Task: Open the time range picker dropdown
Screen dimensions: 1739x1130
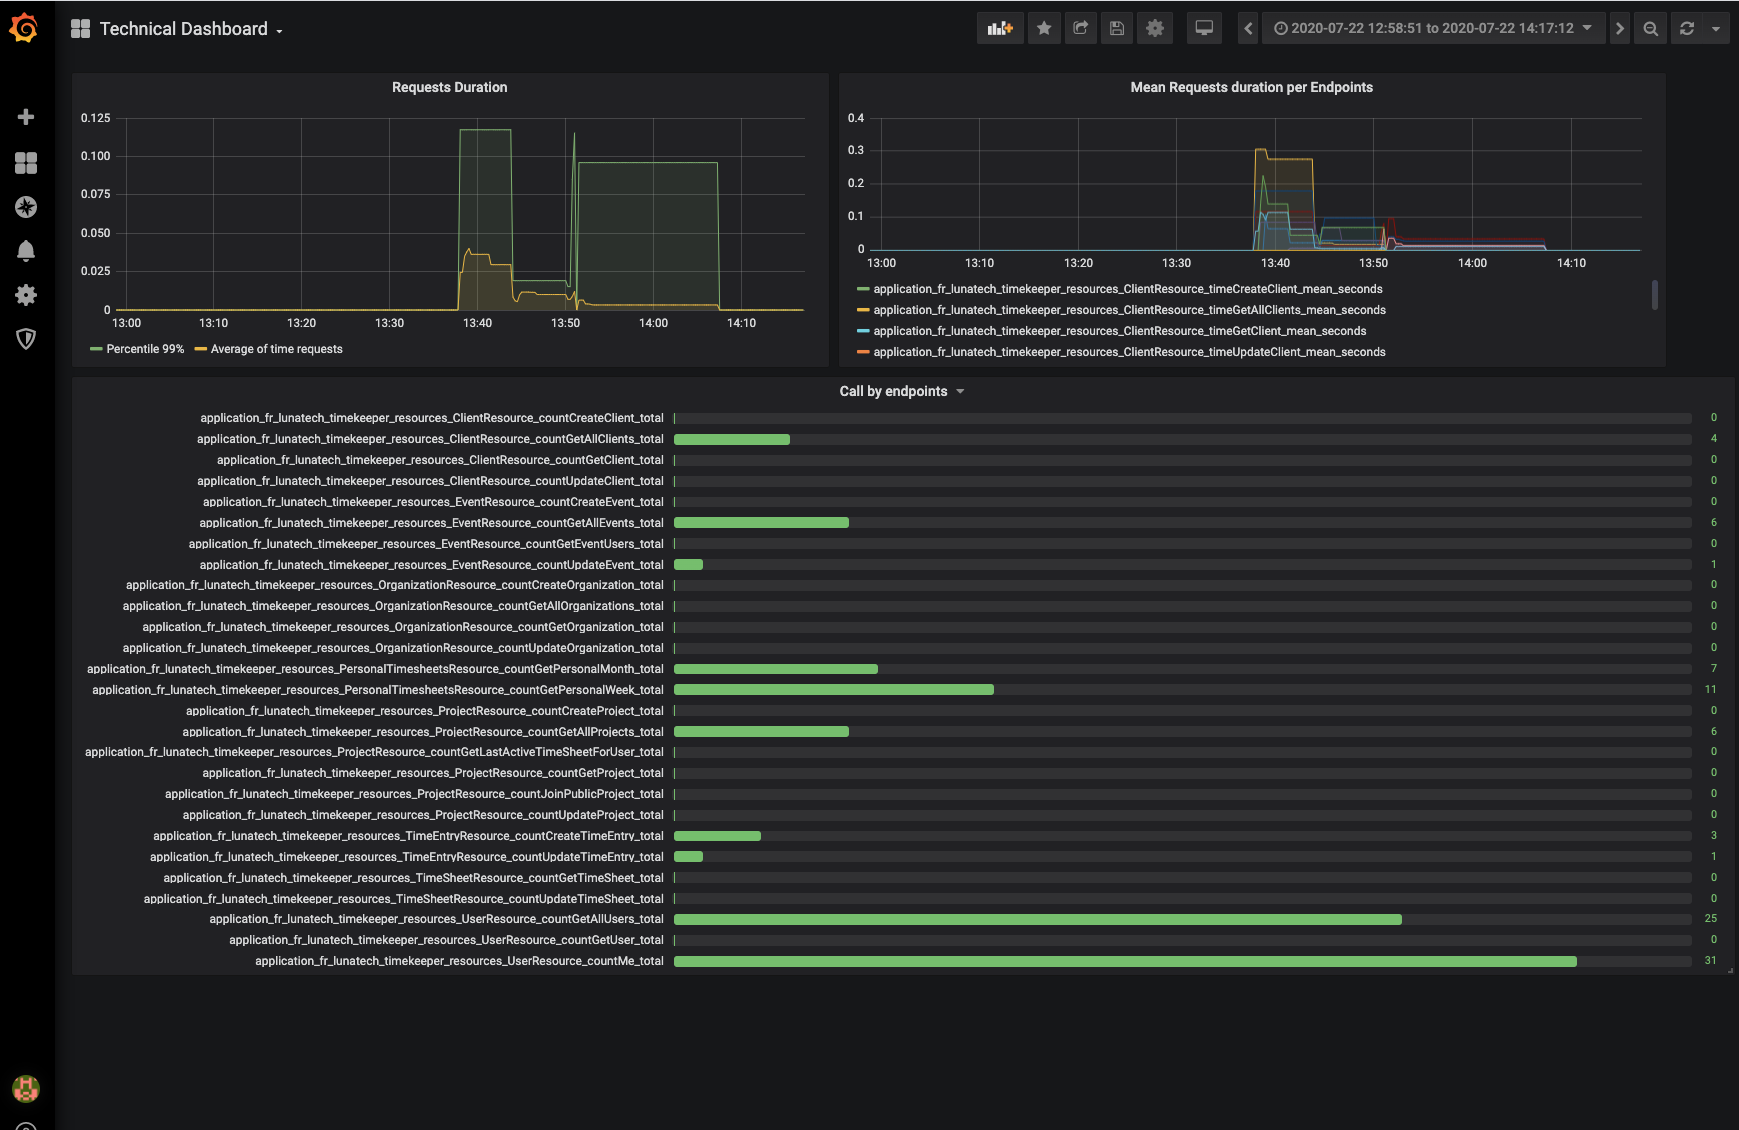Action: 1433,28
